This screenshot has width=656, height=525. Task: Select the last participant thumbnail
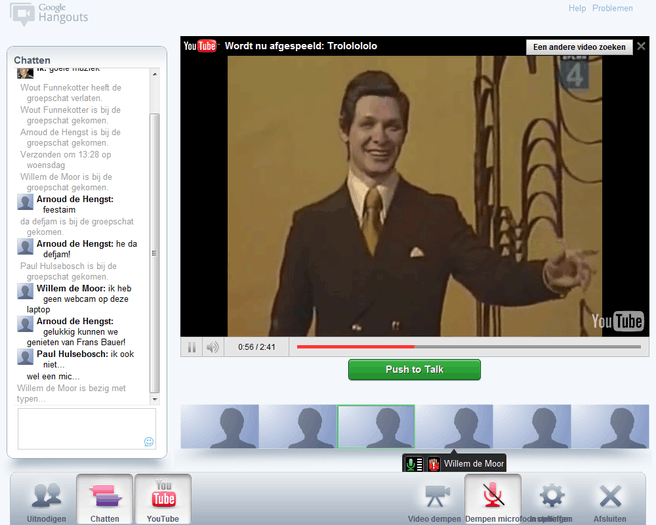click(x=610, y=427)
